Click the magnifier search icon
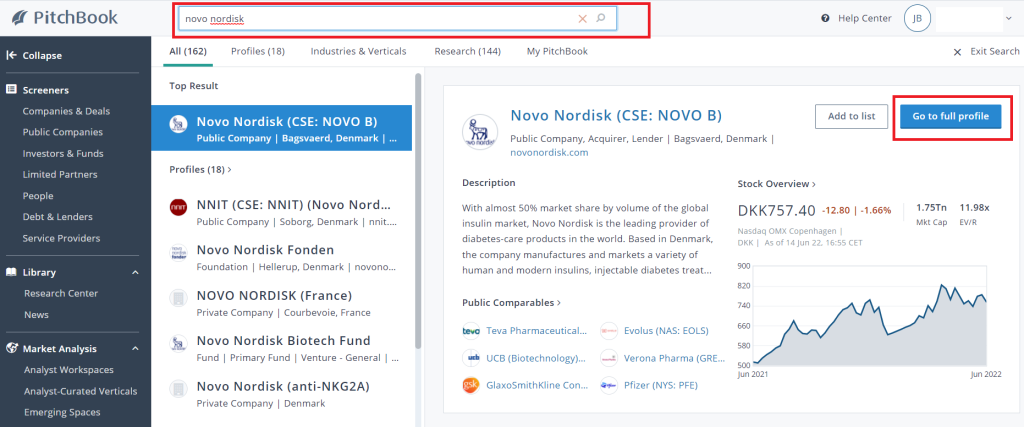1024x427 pixels. [601, 18]
